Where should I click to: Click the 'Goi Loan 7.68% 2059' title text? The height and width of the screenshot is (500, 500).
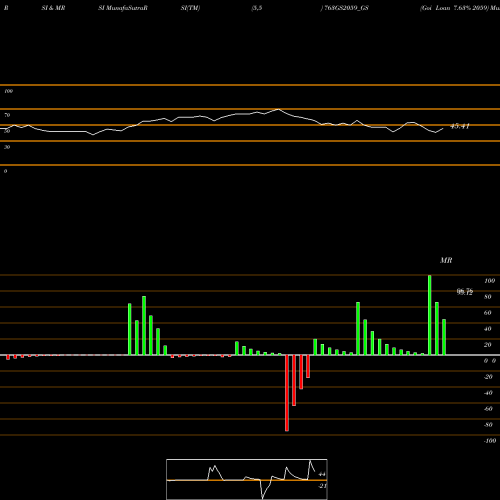point(454,8)
